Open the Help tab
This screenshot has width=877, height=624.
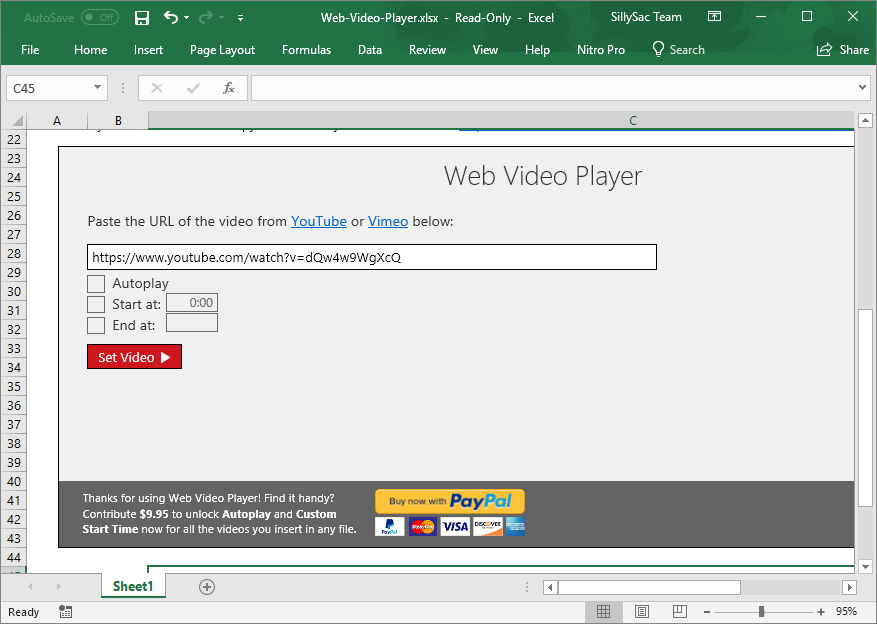click(x=537, y=50)
